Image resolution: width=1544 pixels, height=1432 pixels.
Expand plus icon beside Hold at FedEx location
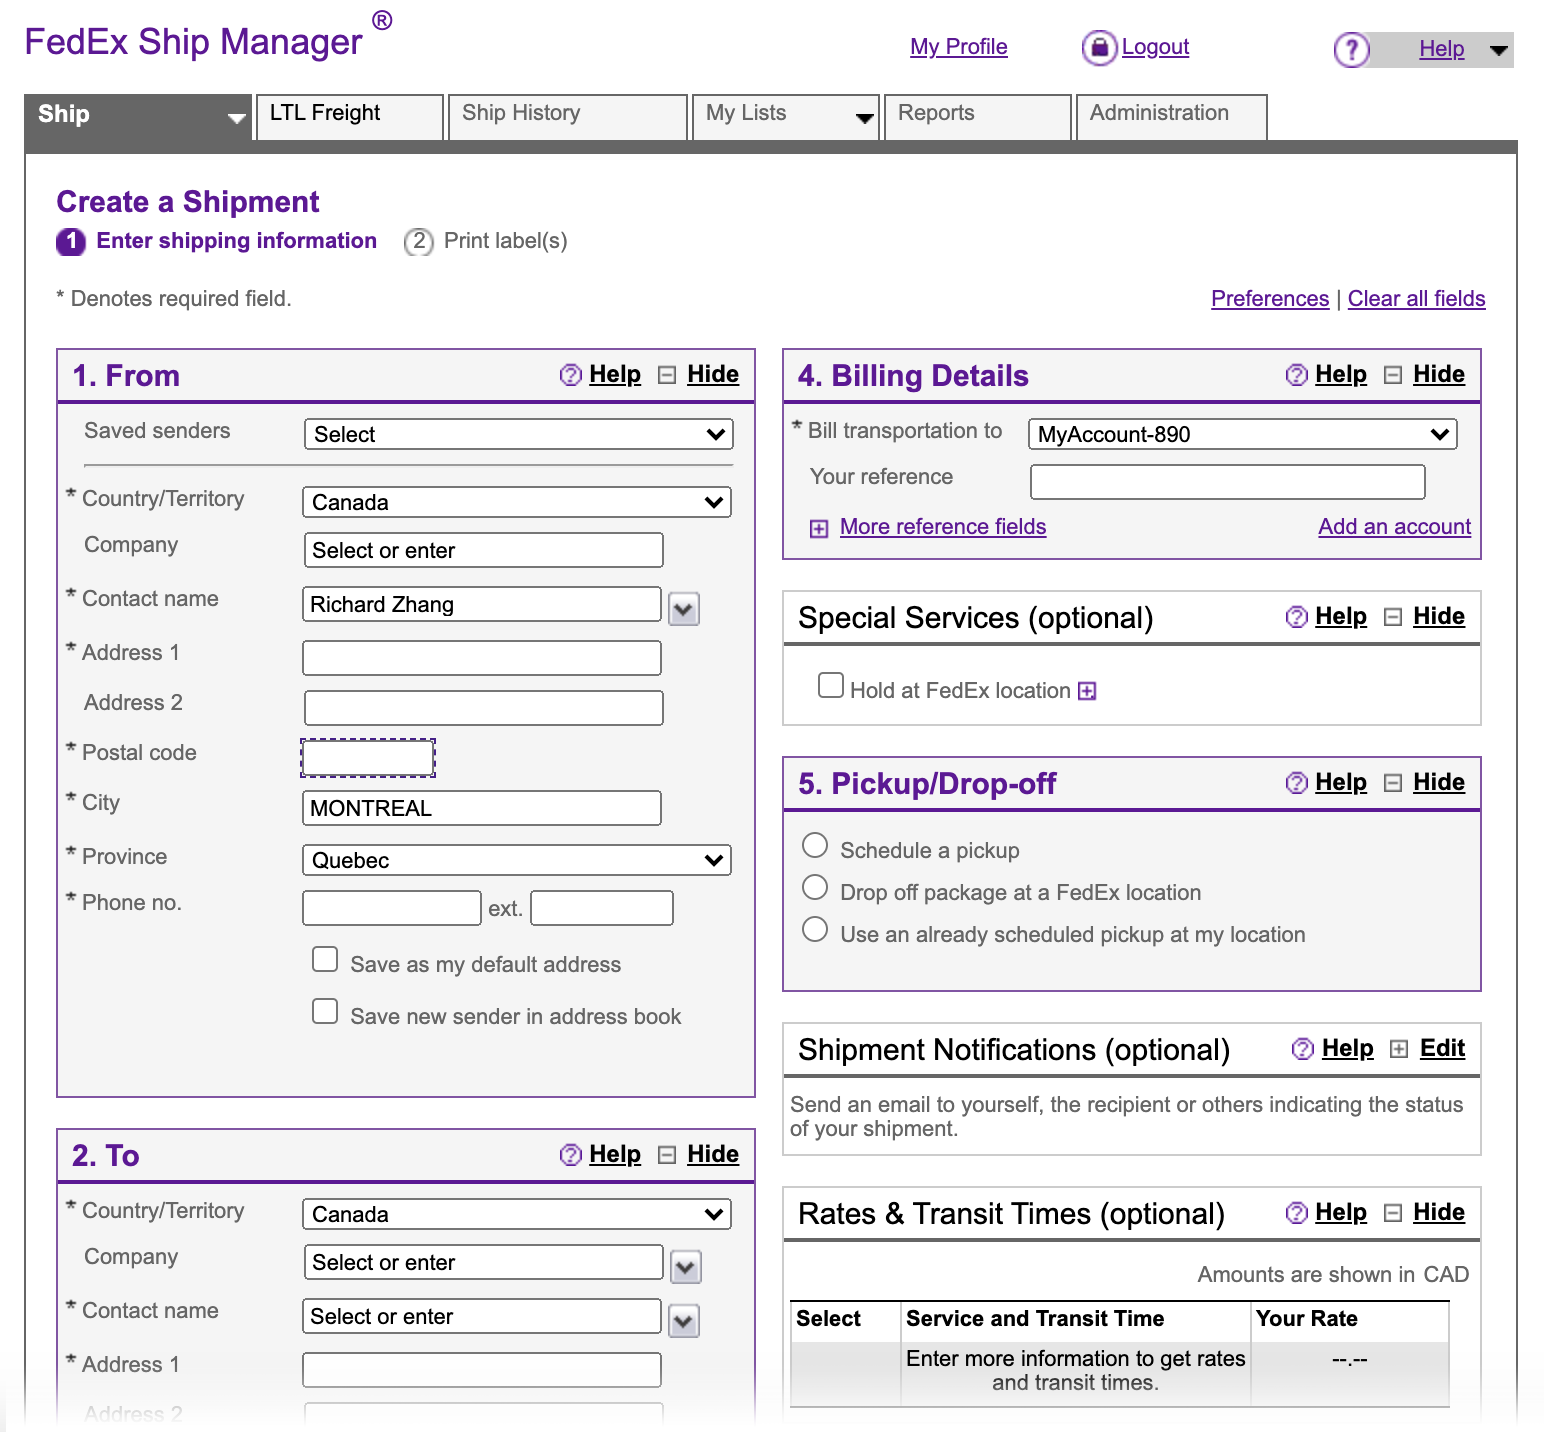point(1087,691)
